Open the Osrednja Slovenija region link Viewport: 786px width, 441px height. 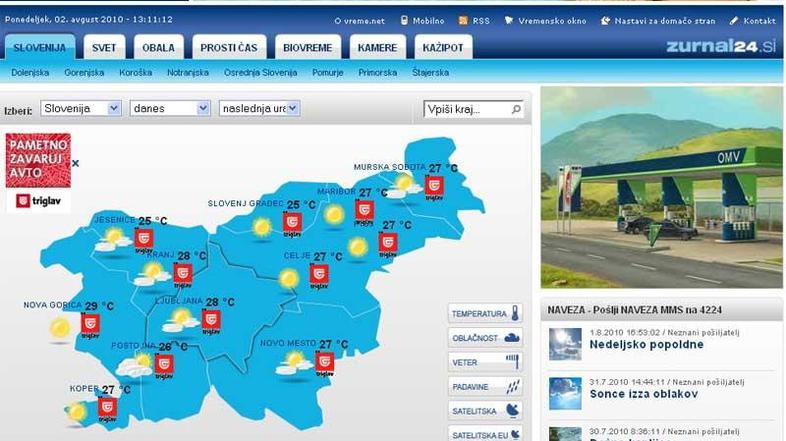coord(261,73)
